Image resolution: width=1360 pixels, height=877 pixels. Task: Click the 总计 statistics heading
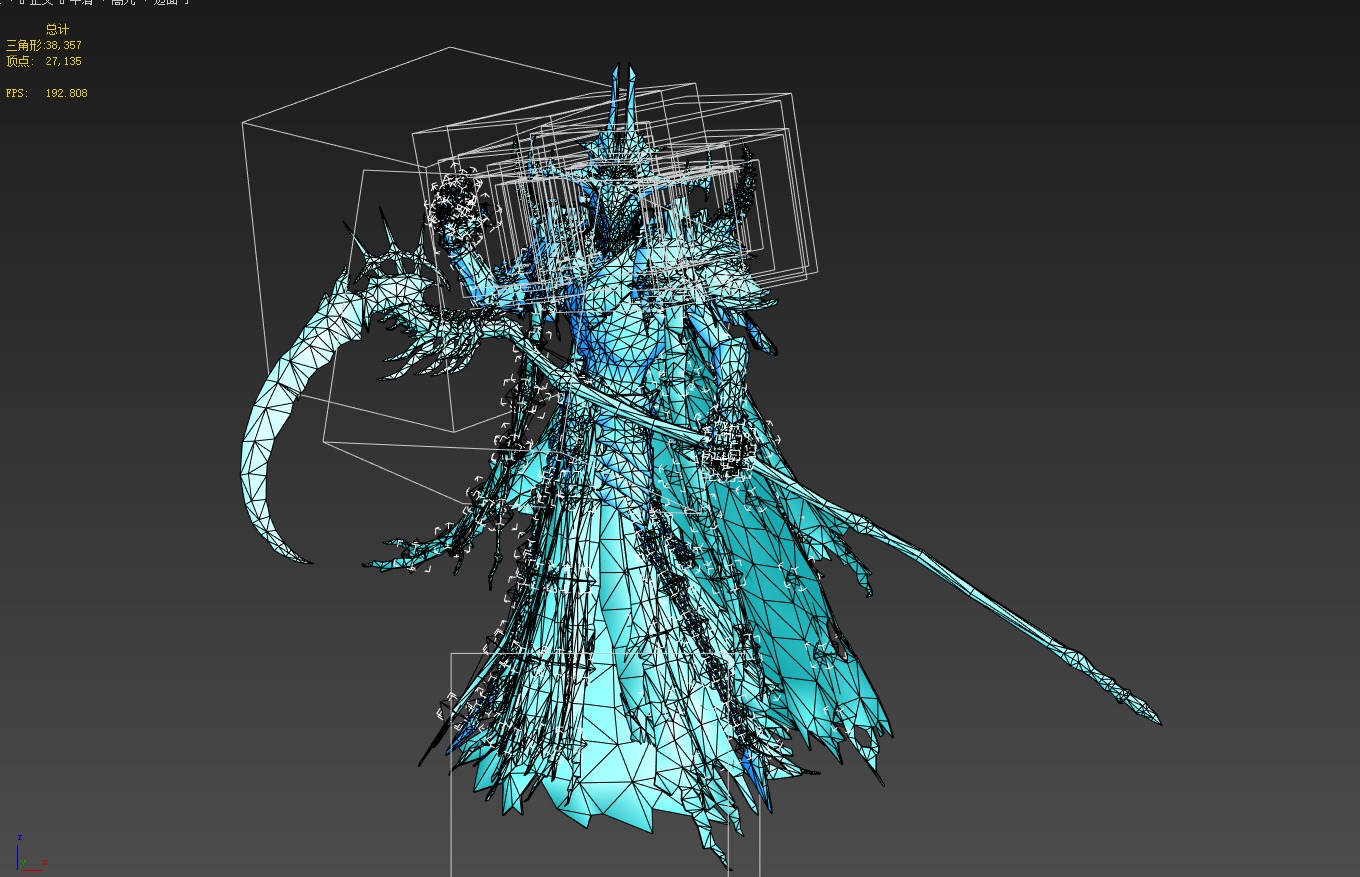coord(57,29)
